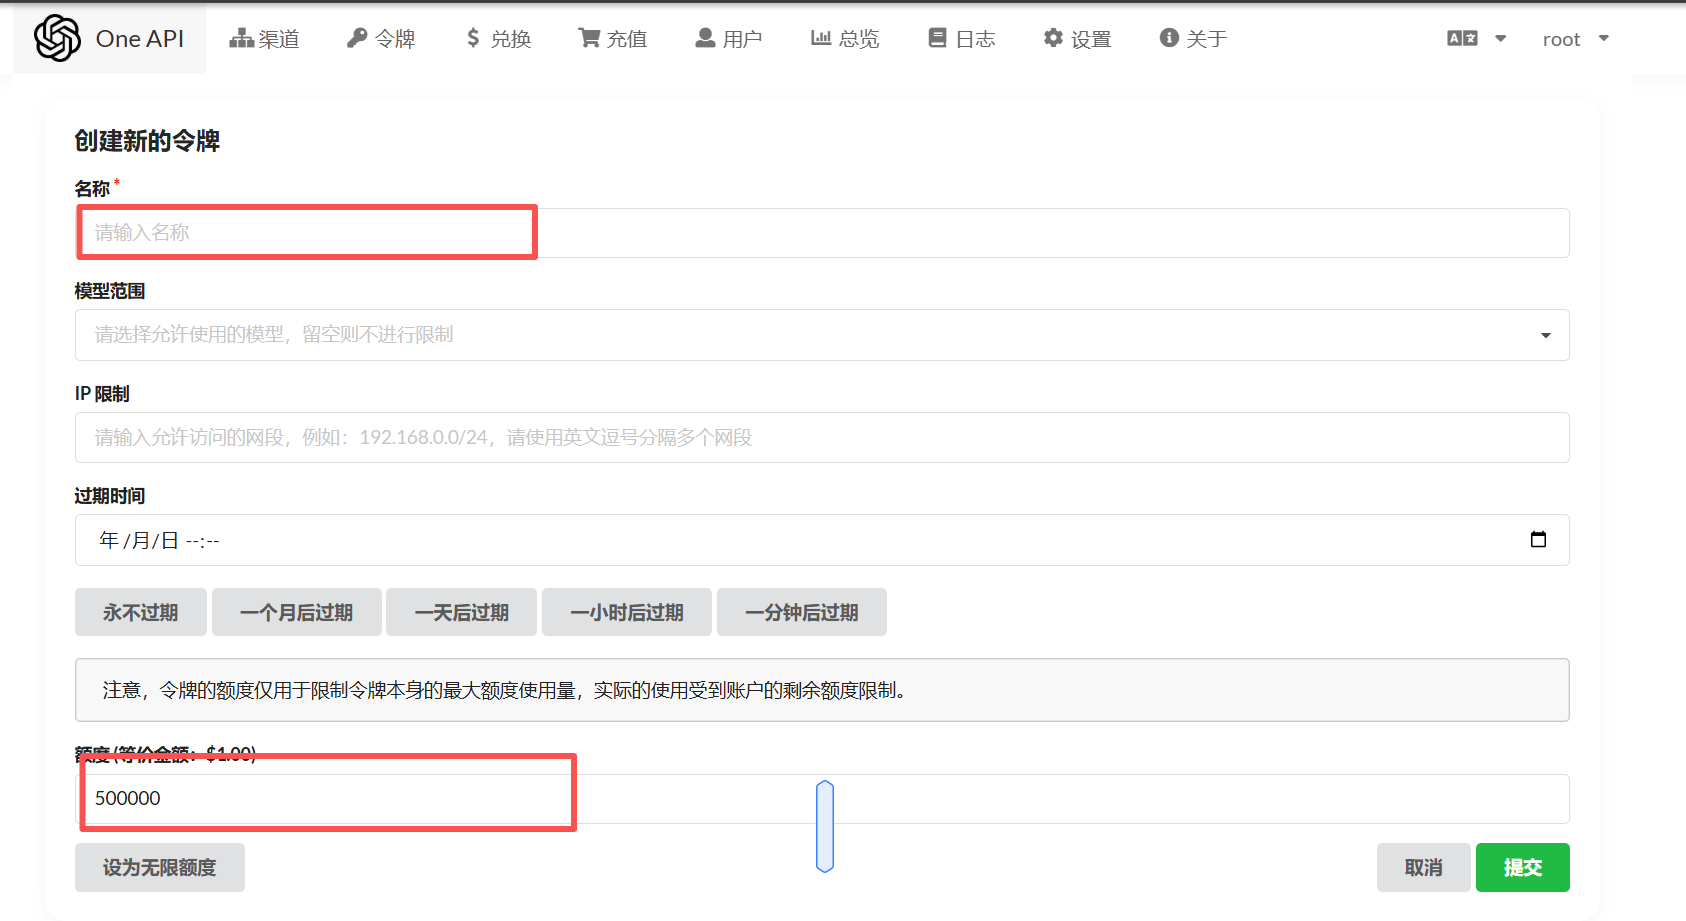The width and height of the screenshot is (1686, 921).
Task: Open the 设置 settings gear icon
Action: [x=1076, y=38]
